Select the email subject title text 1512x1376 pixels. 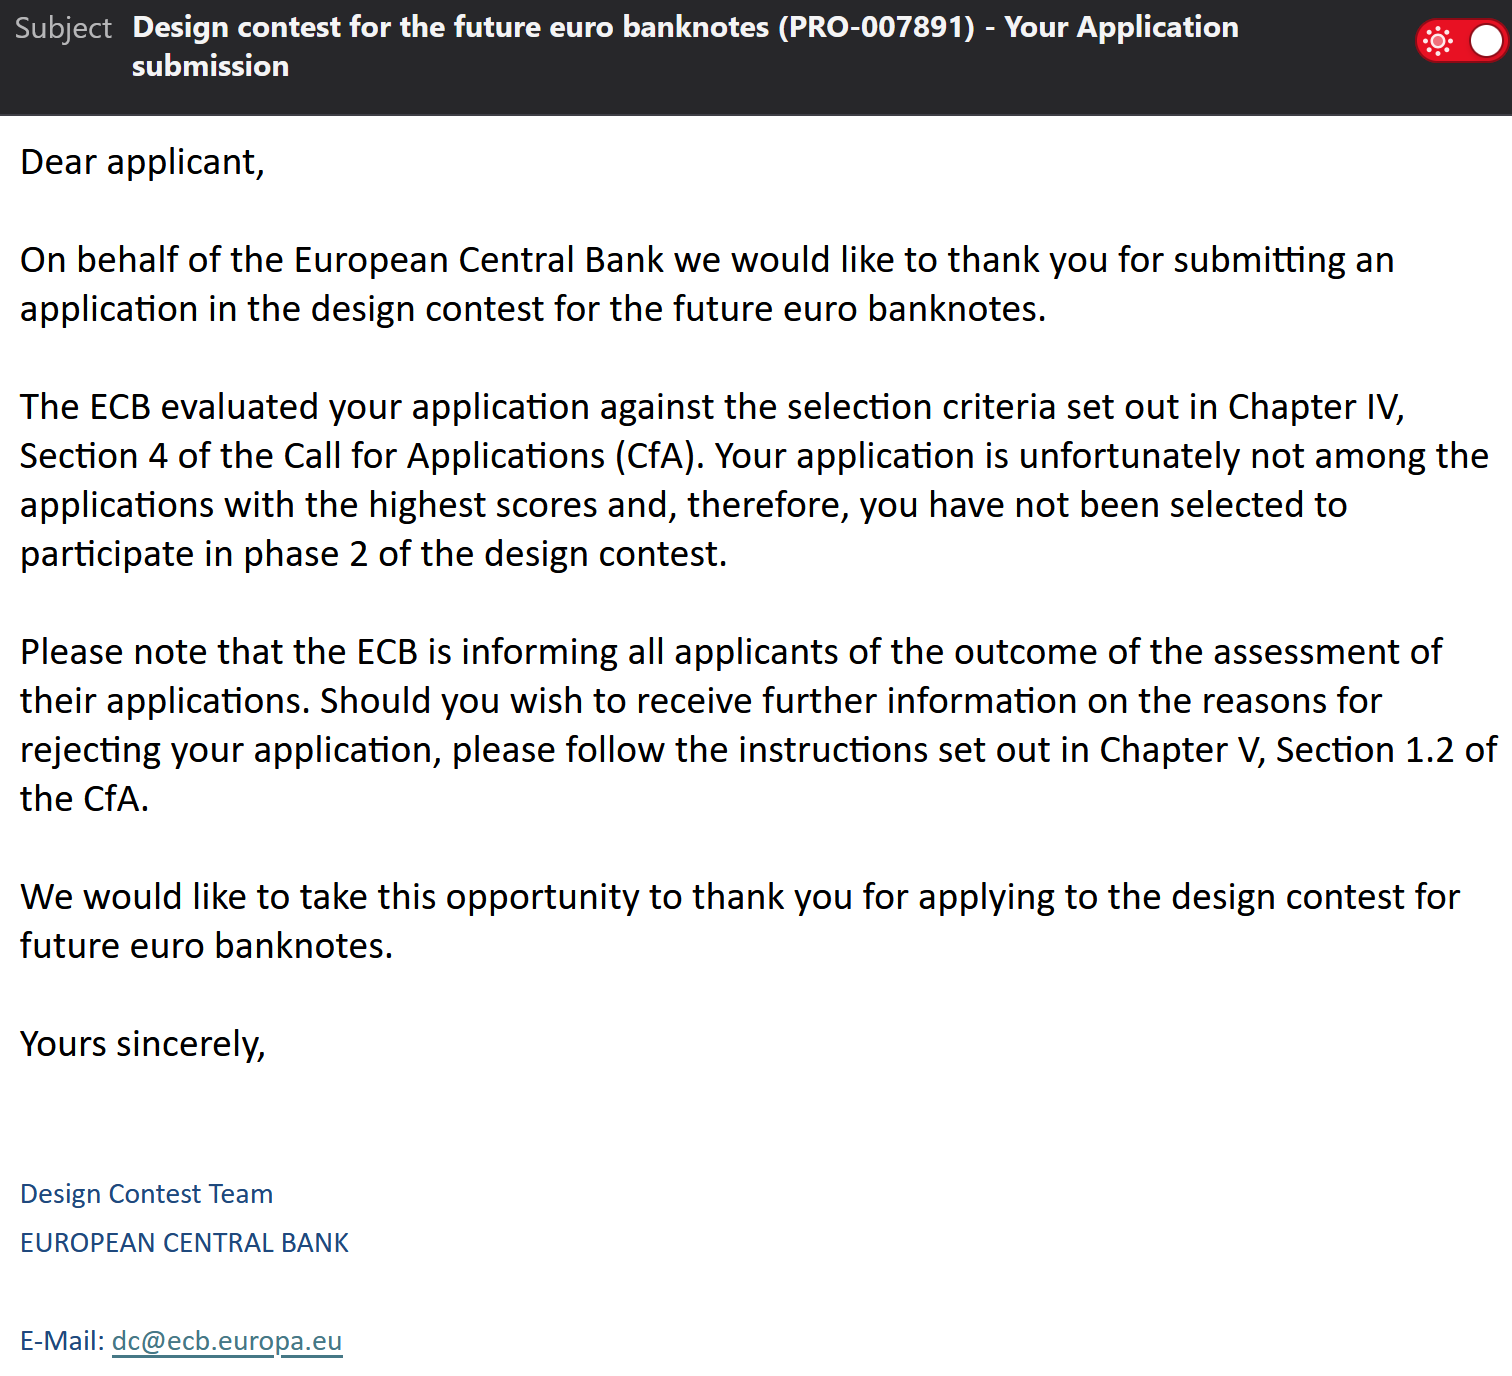[x=685, y=46]
